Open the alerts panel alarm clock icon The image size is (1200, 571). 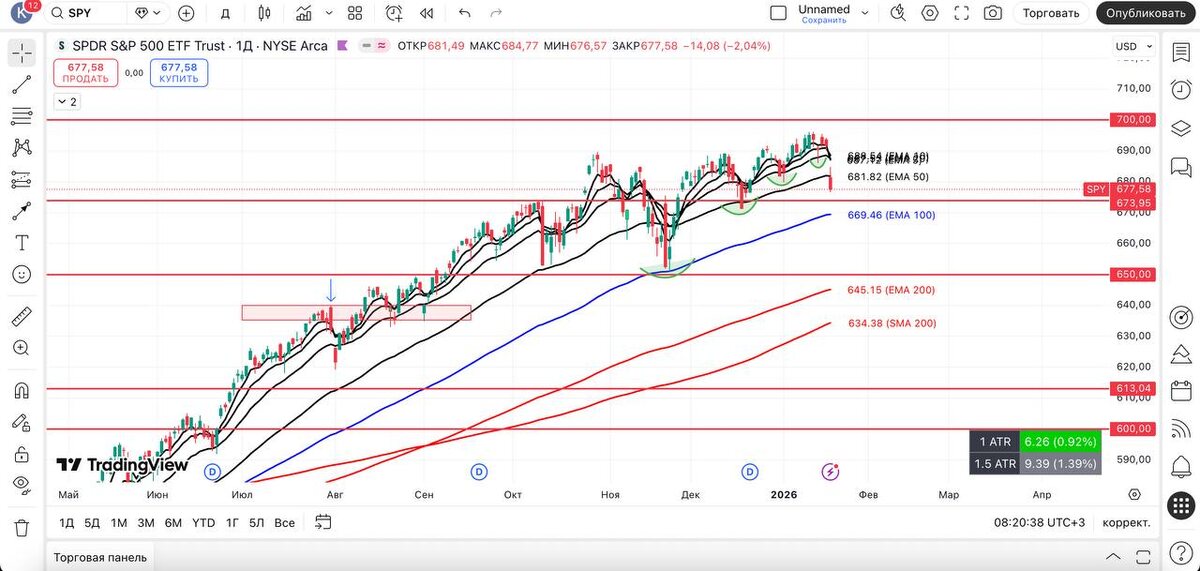(x=1181, y=92)
